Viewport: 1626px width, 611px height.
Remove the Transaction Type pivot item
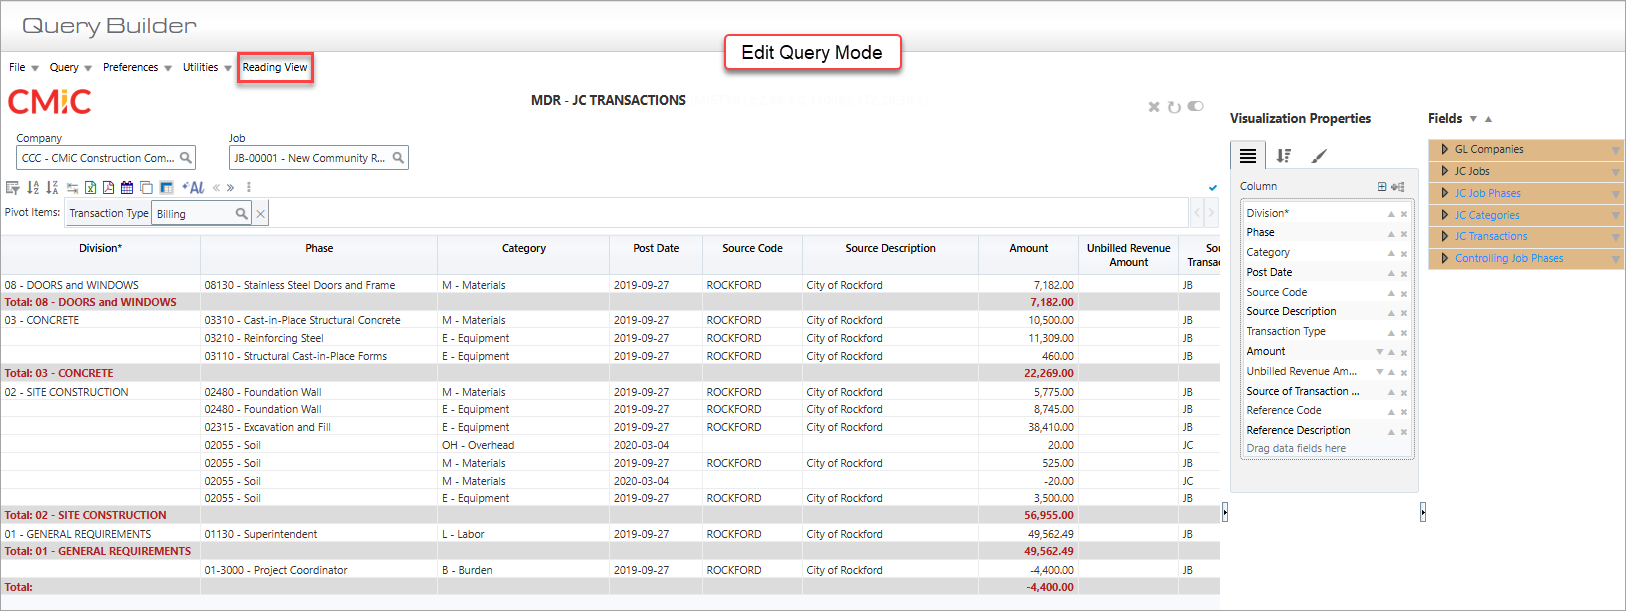coord(260,214)
